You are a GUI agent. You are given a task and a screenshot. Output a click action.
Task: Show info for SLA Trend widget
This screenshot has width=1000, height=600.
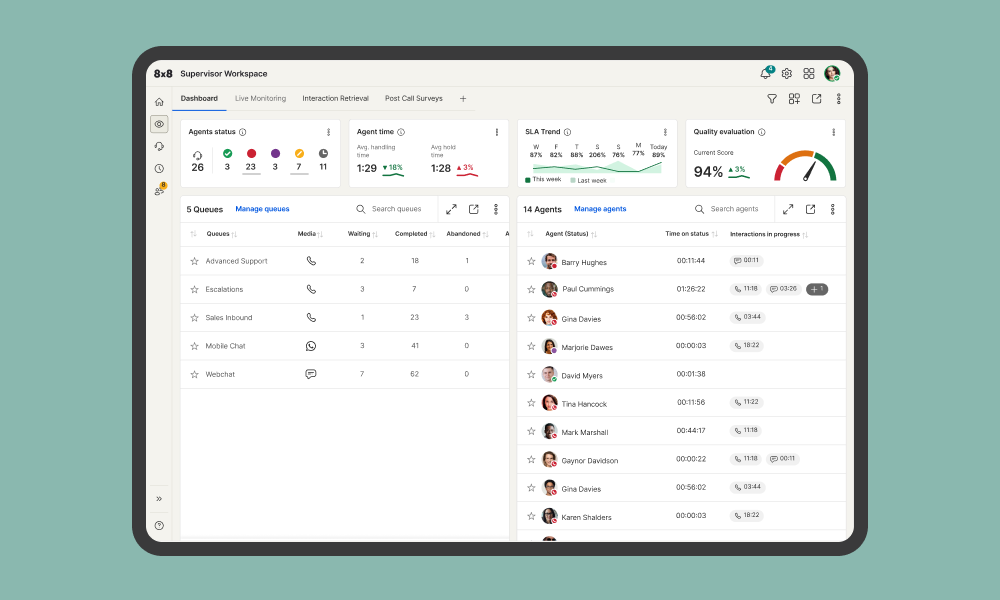click(x=567, y=132)
